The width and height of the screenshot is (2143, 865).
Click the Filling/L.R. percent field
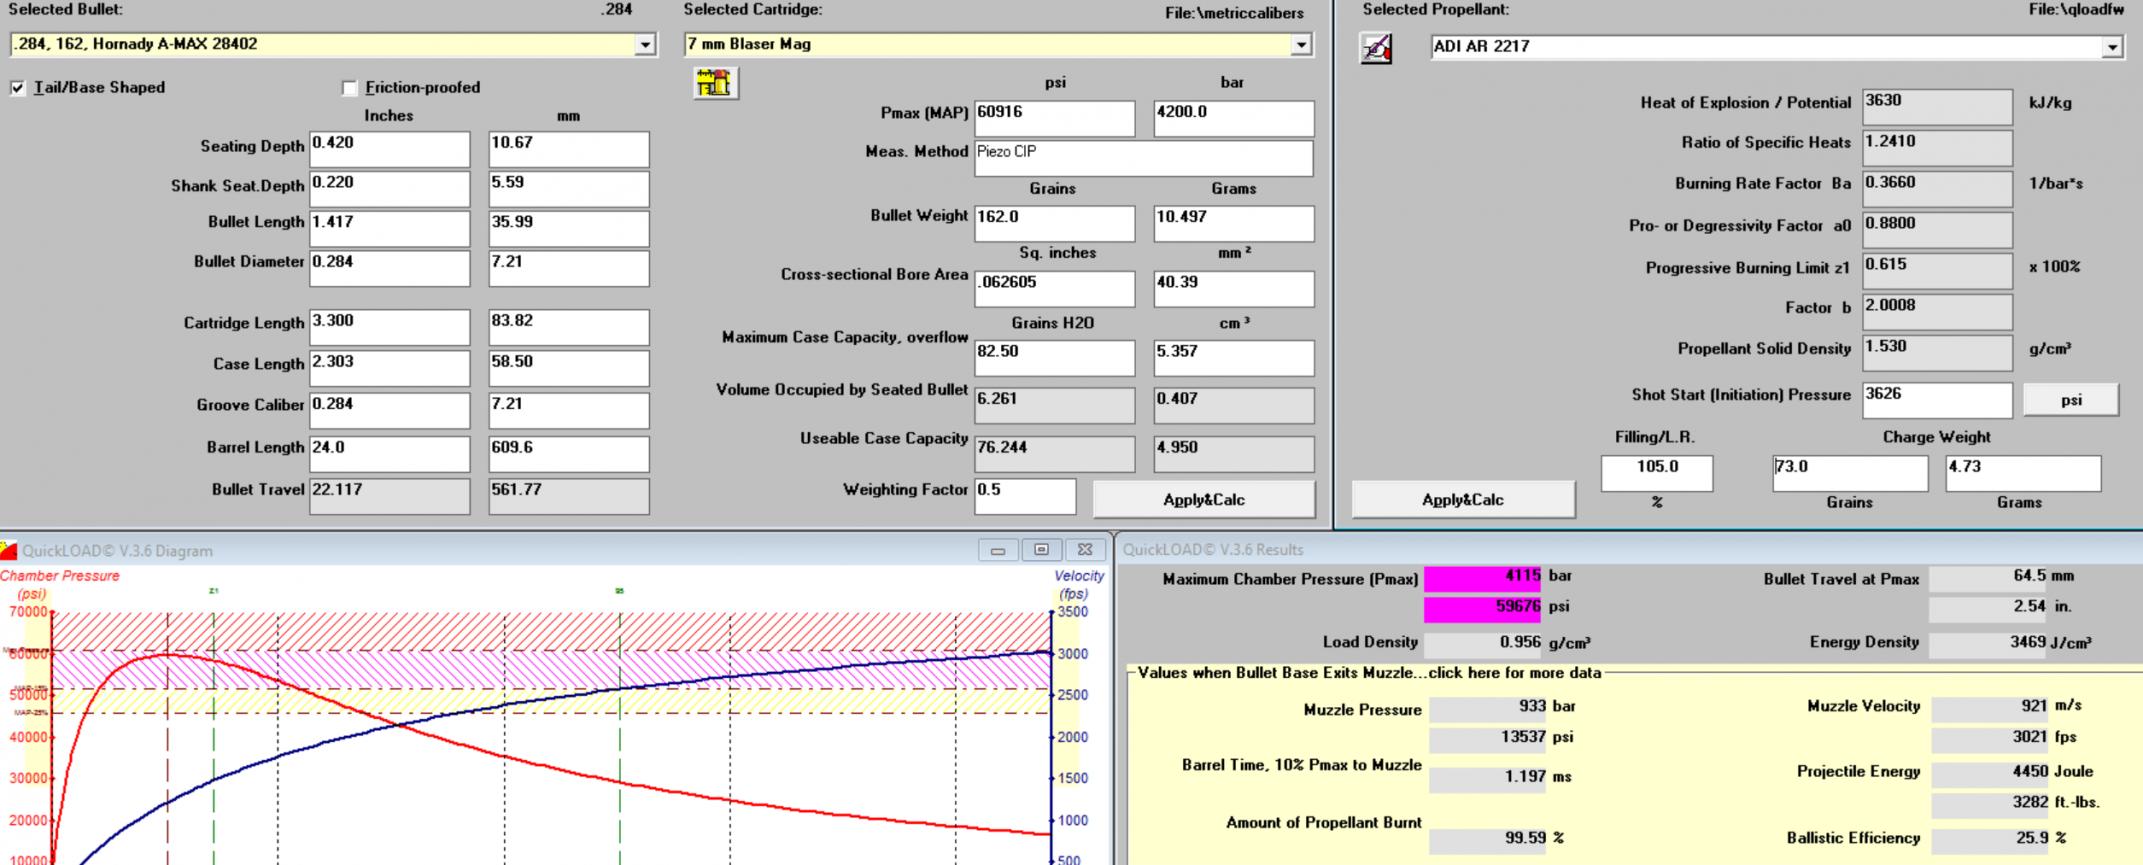(1657, 473)
